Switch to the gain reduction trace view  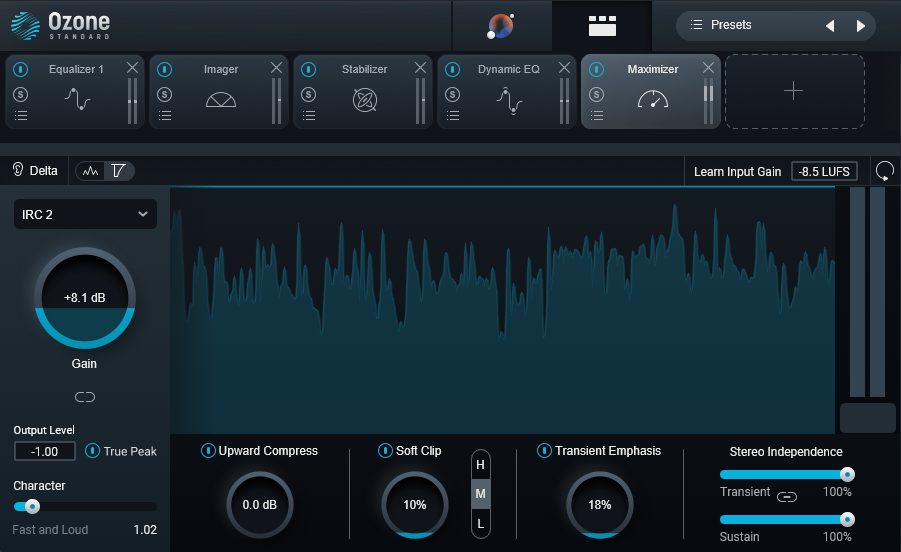(x=119, y=171)
